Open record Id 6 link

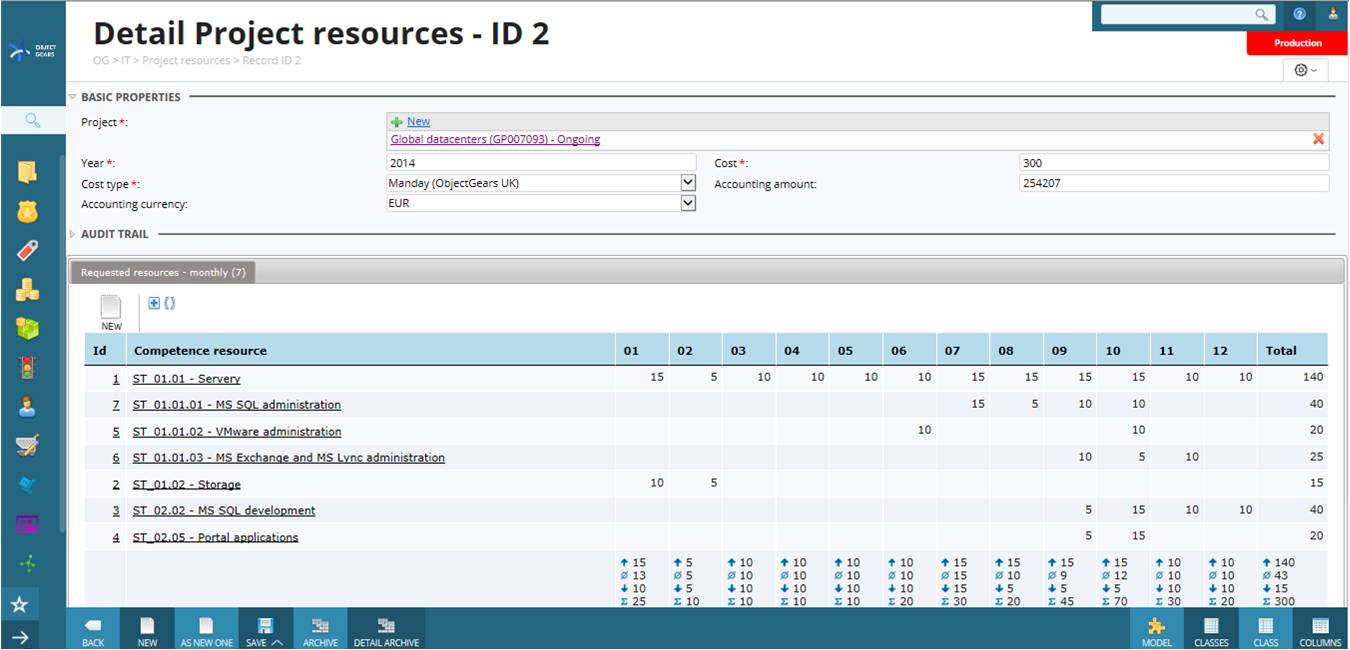pyautogui.click(x=116, y=458)
